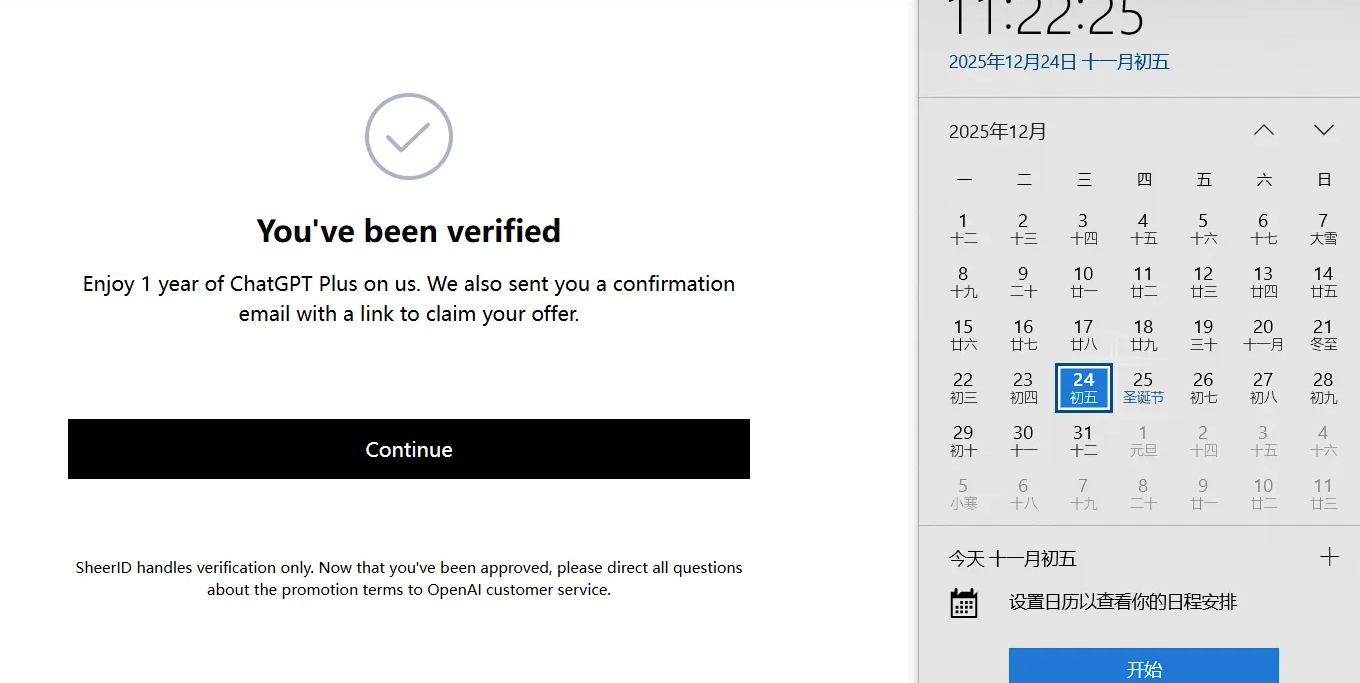Select December 20 十一月

click(1263, 335)
